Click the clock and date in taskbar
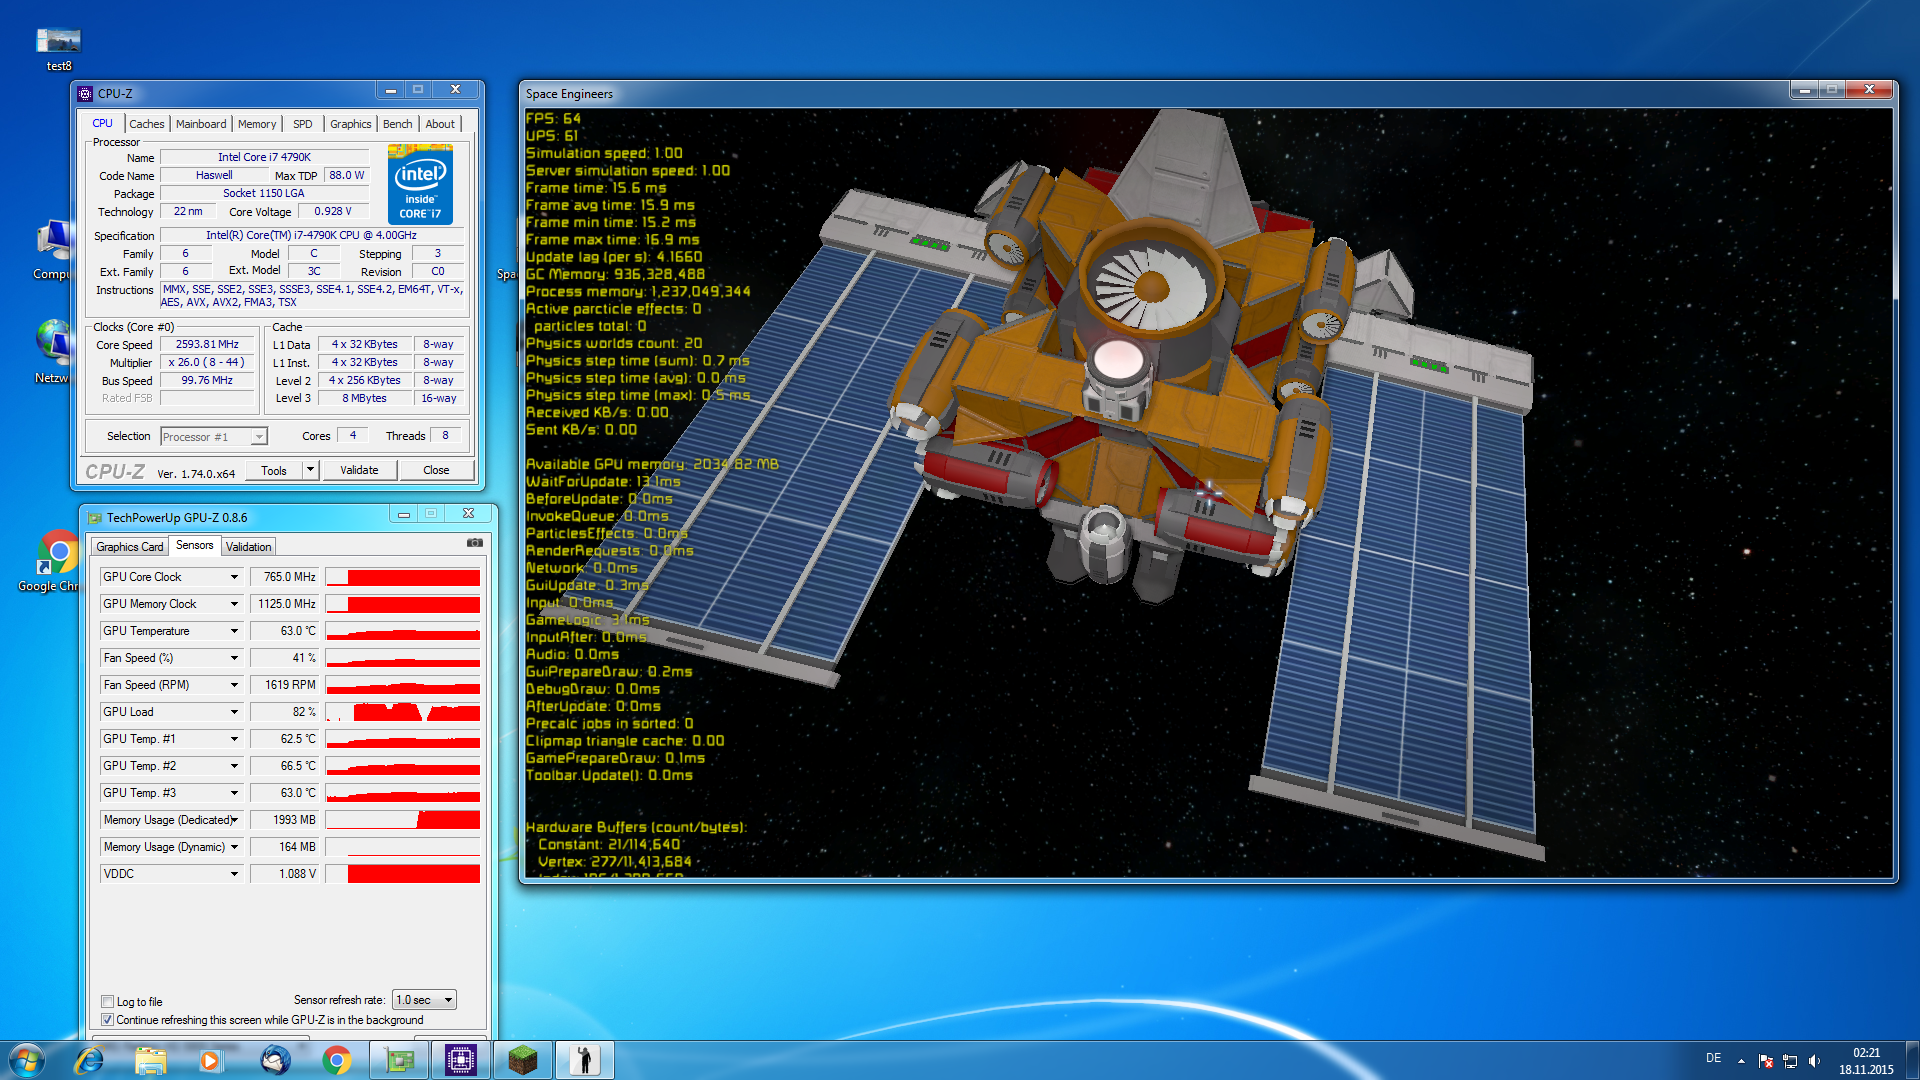Viewport: 1920px width, 1080px height. pos(1866,1061)
